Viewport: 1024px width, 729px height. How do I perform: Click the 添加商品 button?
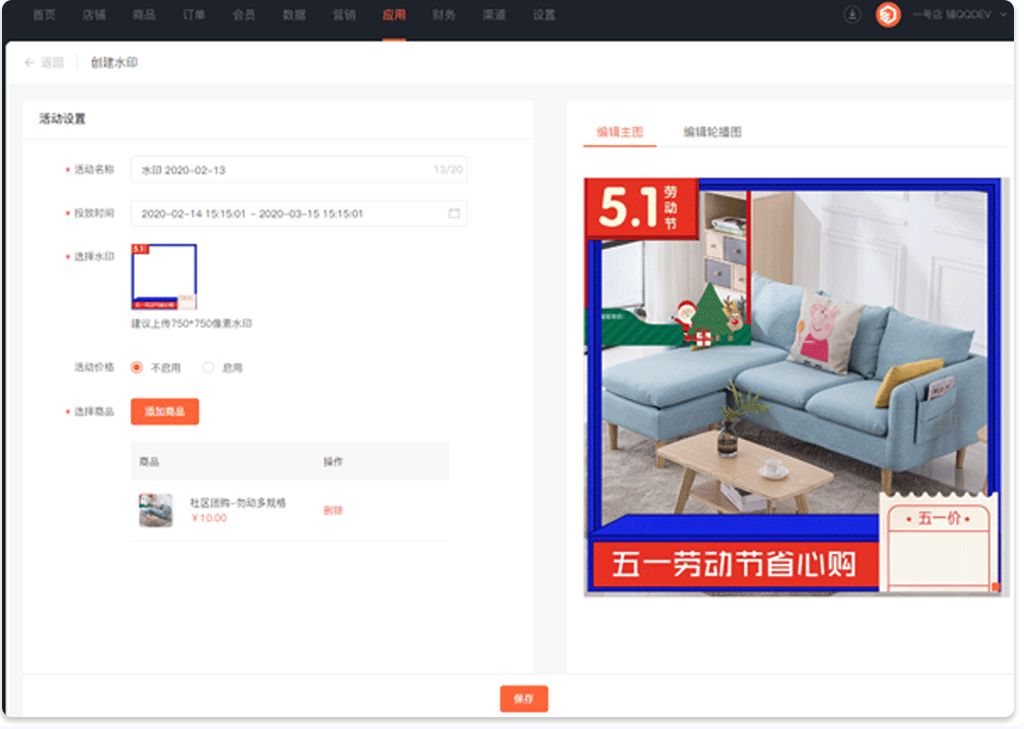(x=165, y=411)
